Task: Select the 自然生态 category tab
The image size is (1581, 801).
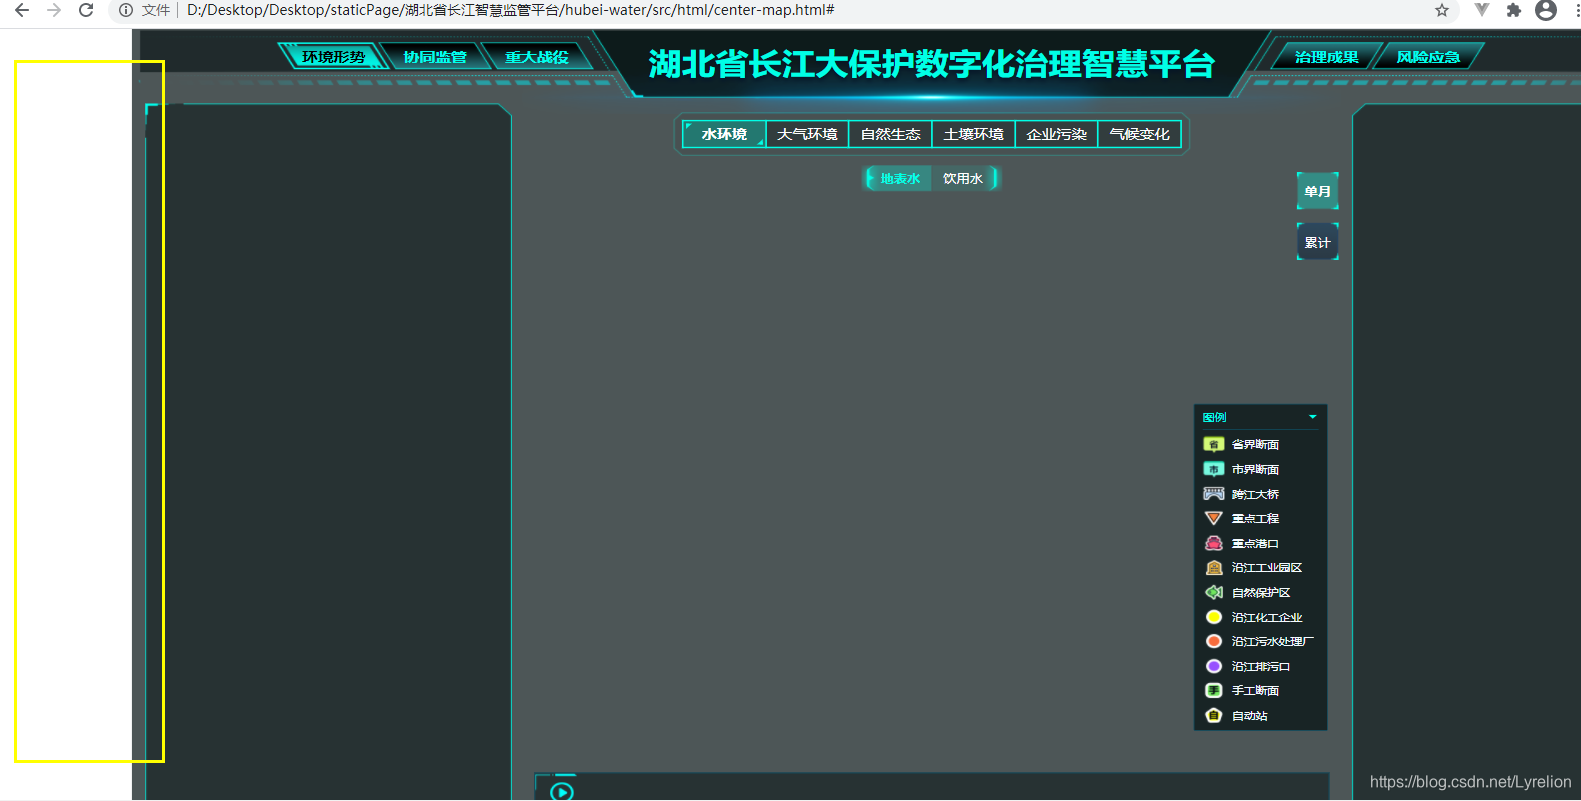Action: click(890, 134)
